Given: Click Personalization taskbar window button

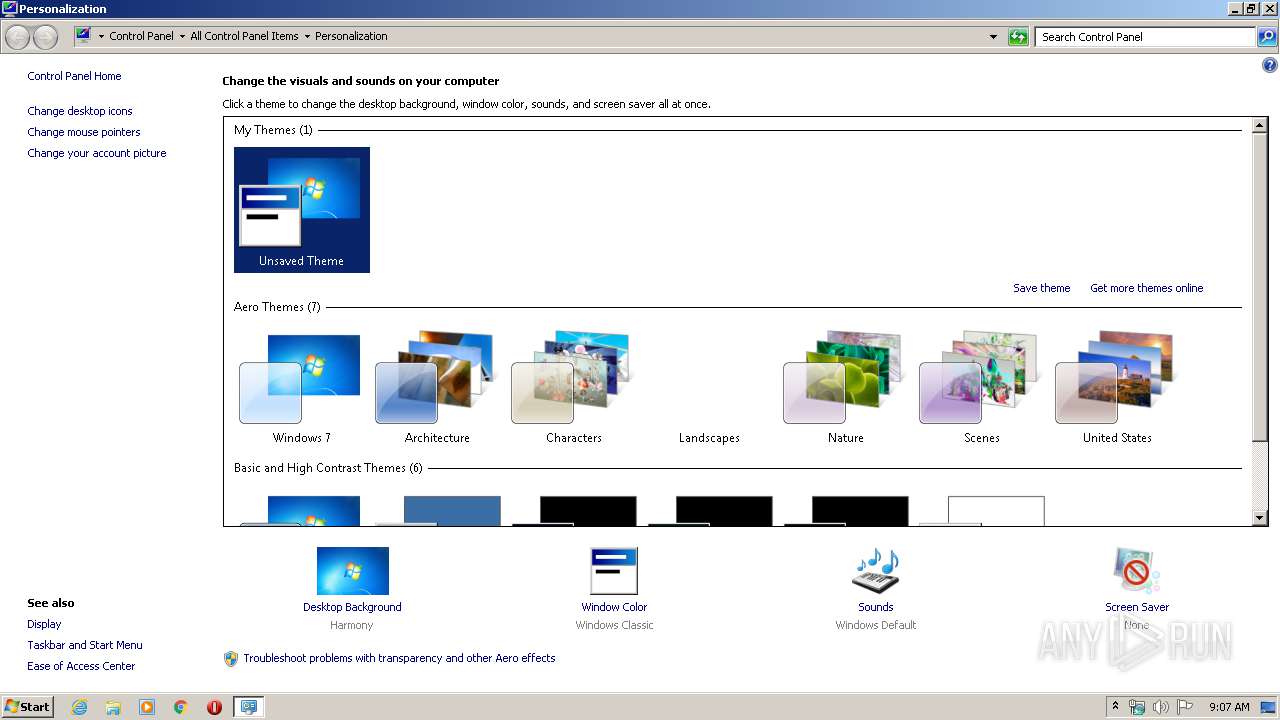Looking at the screenshot, I should [248, 707].
